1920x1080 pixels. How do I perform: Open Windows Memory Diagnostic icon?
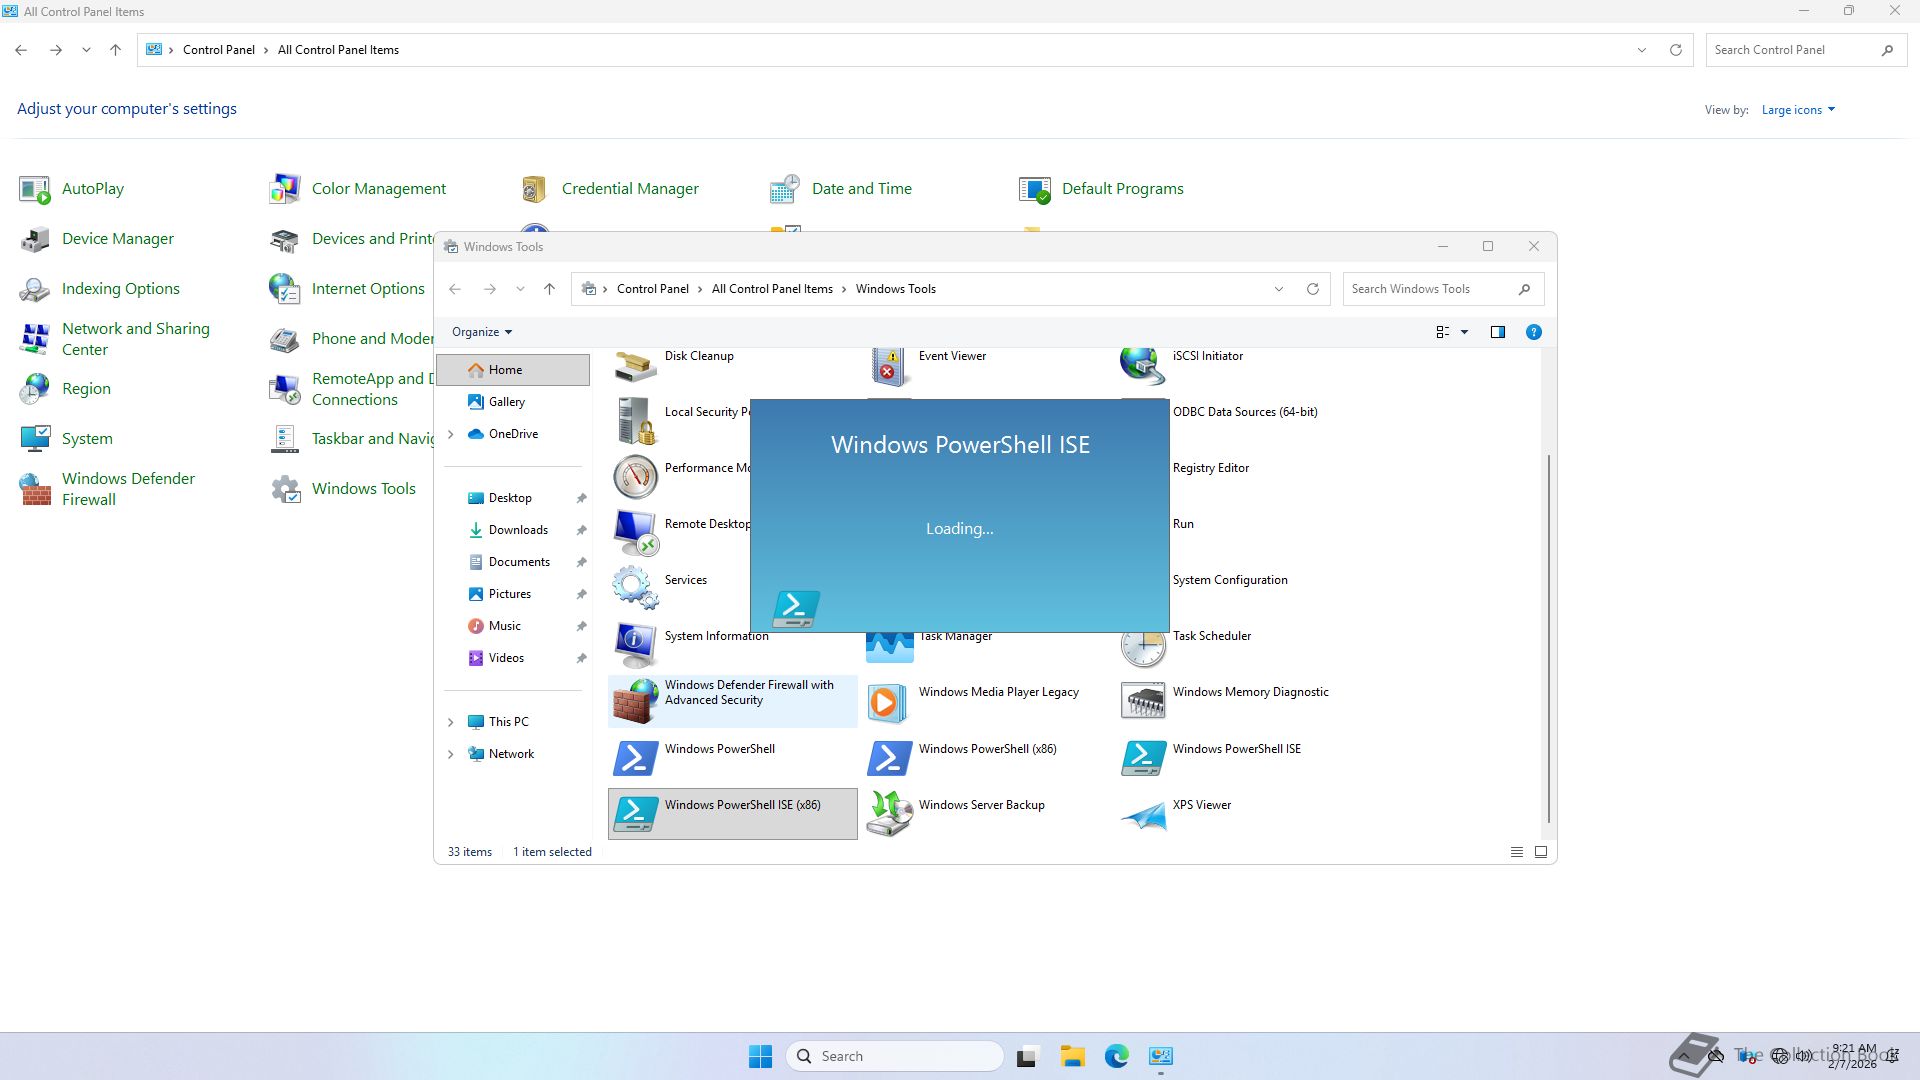pos(1143,701)
